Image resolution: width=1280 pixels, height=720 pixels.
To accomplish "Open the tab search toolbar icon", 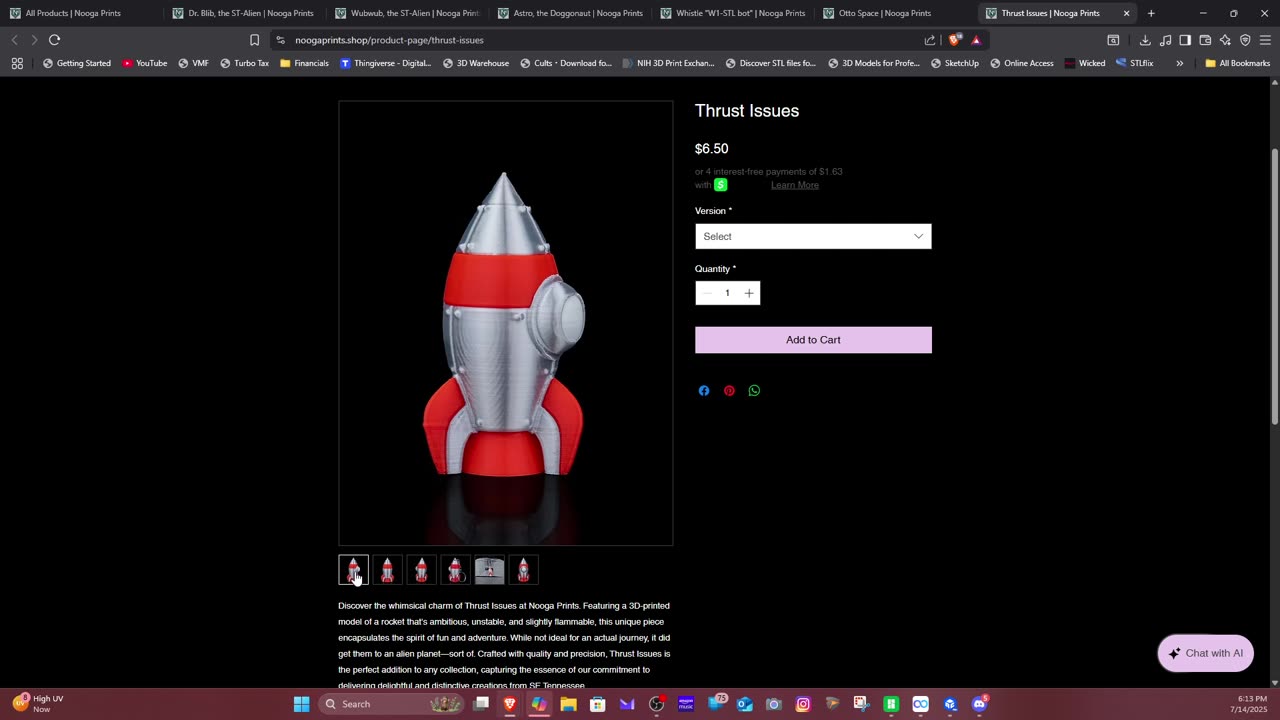I will coord(1113,40).
